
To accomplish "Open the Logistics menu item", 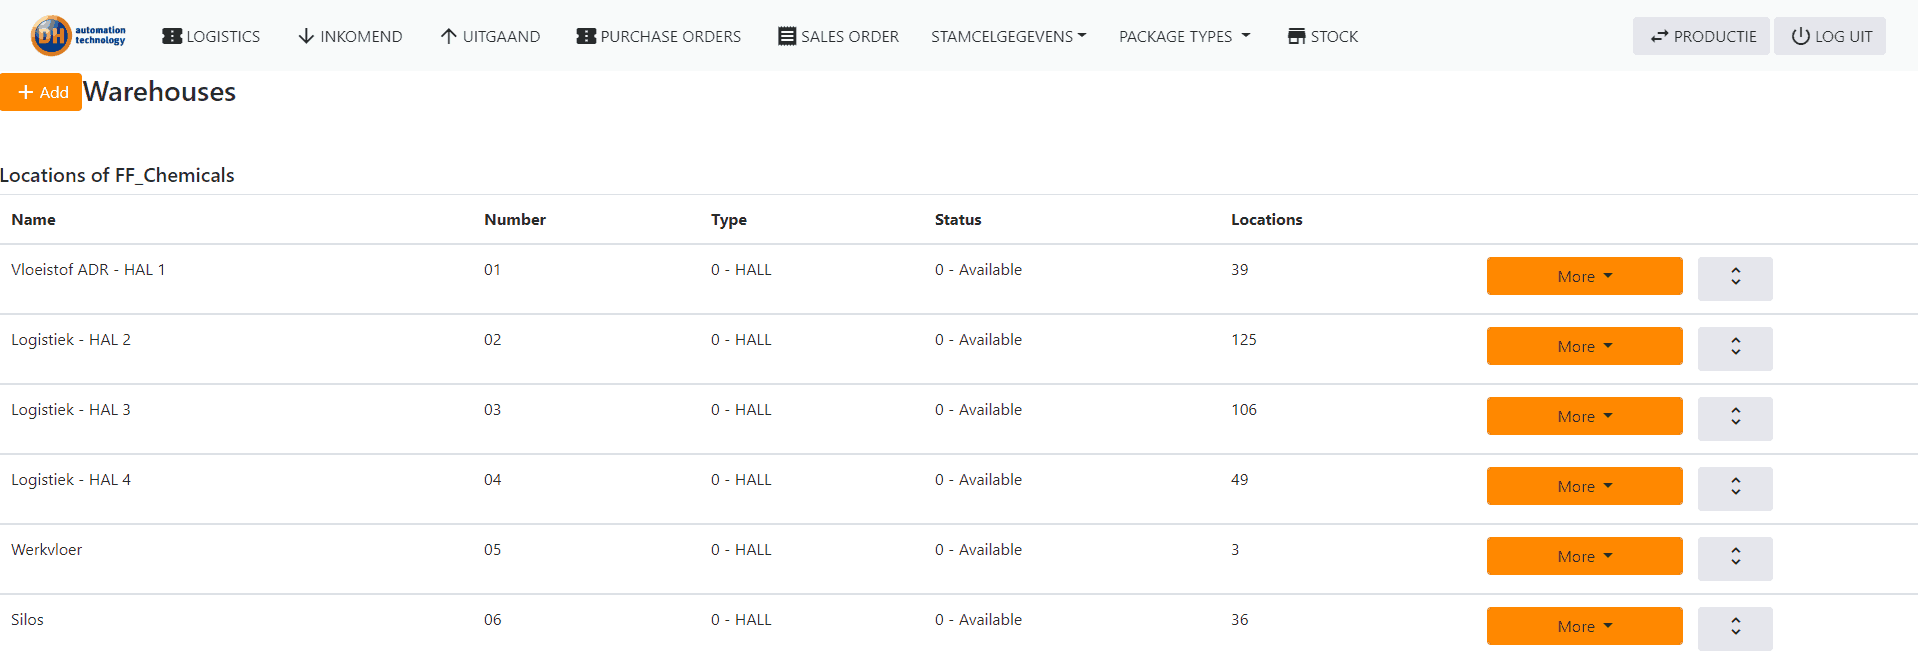I will coord(211,36).
